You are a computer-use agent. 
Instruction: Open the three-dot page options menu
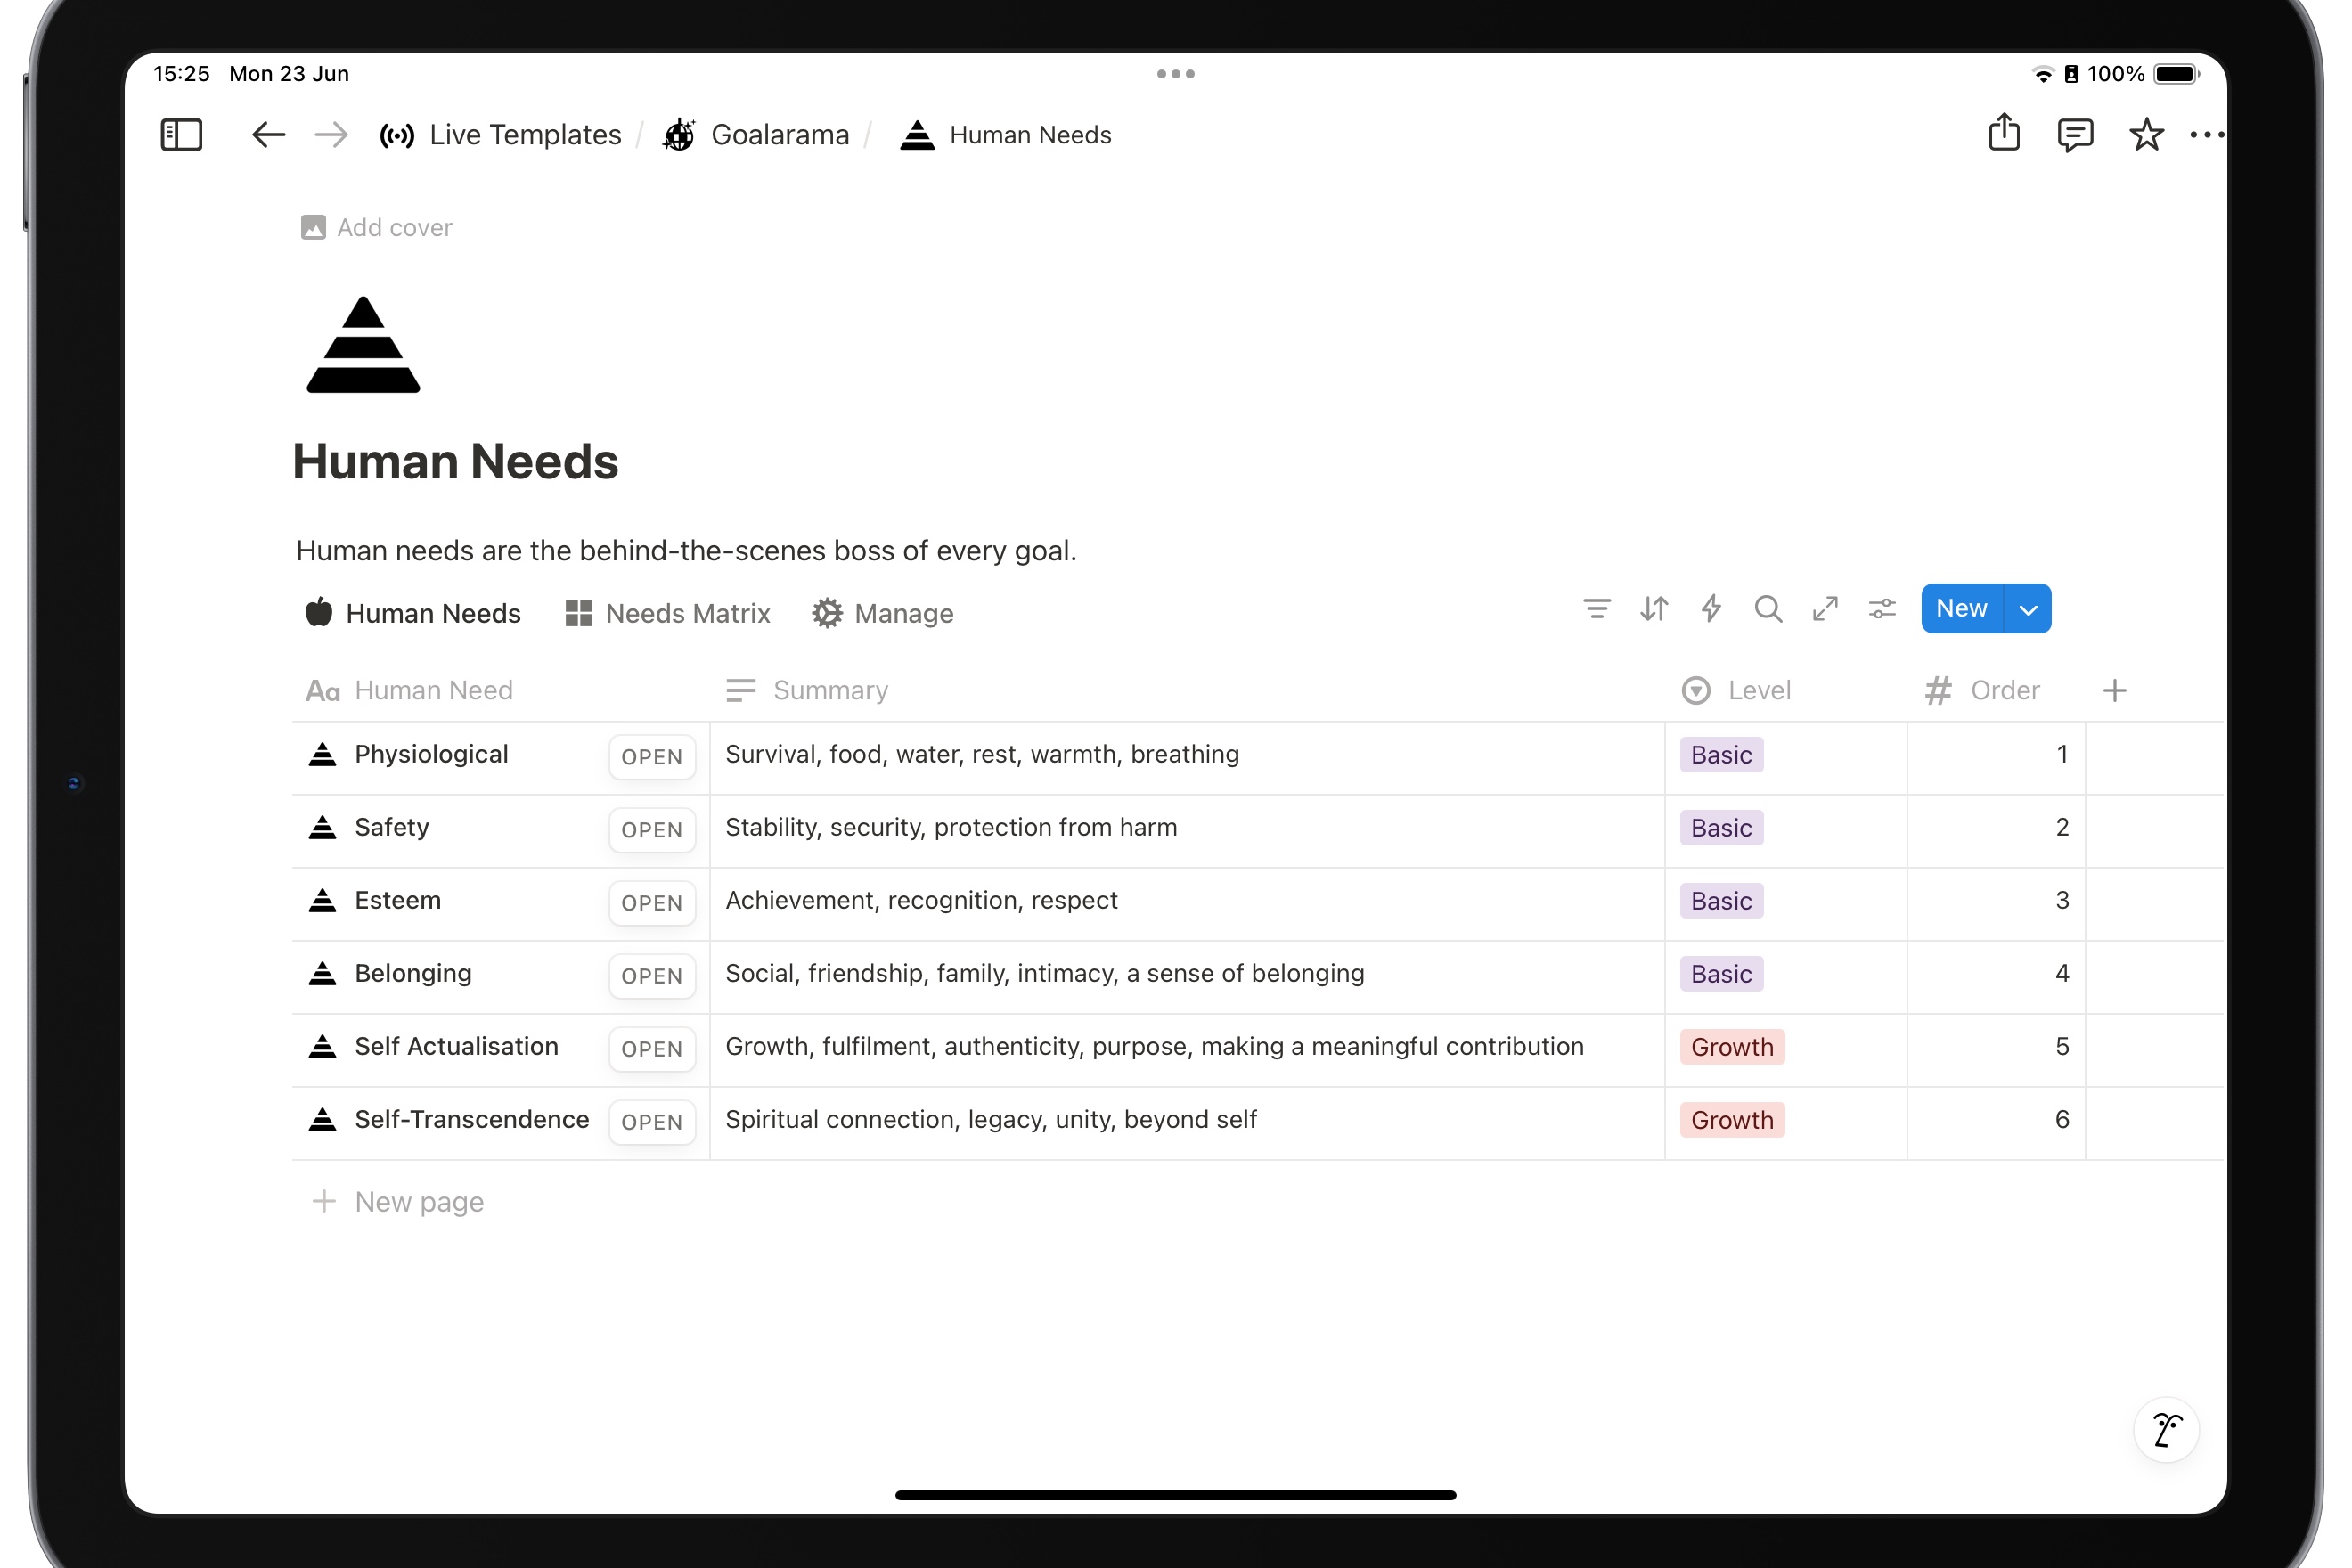click(2206, 135)
